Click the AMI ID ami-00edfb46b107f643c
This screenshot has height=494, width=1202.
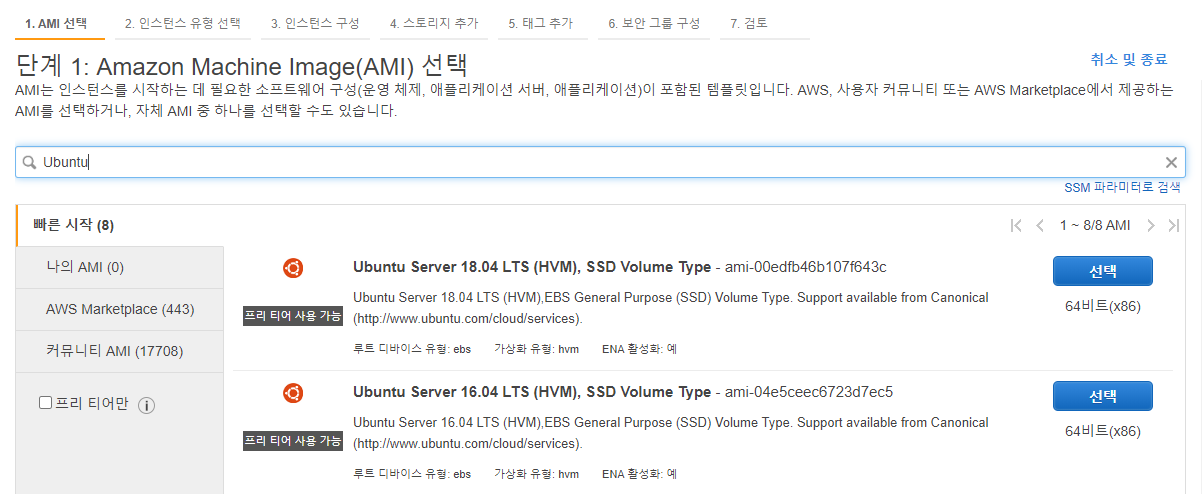coord(804,267)
